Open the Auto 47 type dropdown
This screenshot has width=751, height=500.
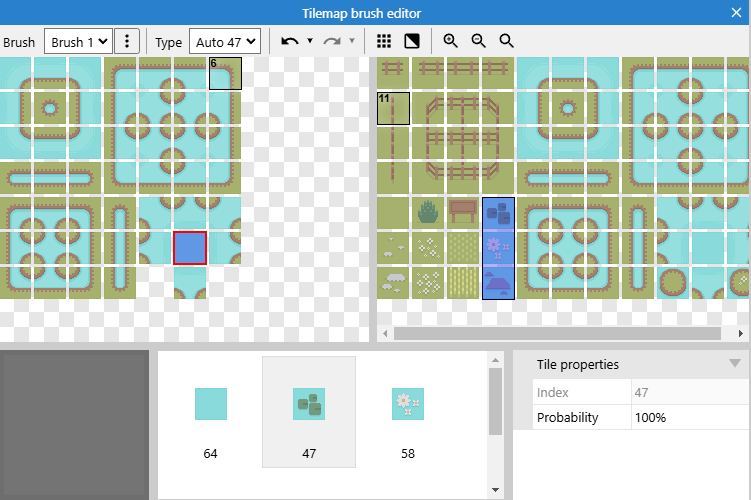pos(224,41)
